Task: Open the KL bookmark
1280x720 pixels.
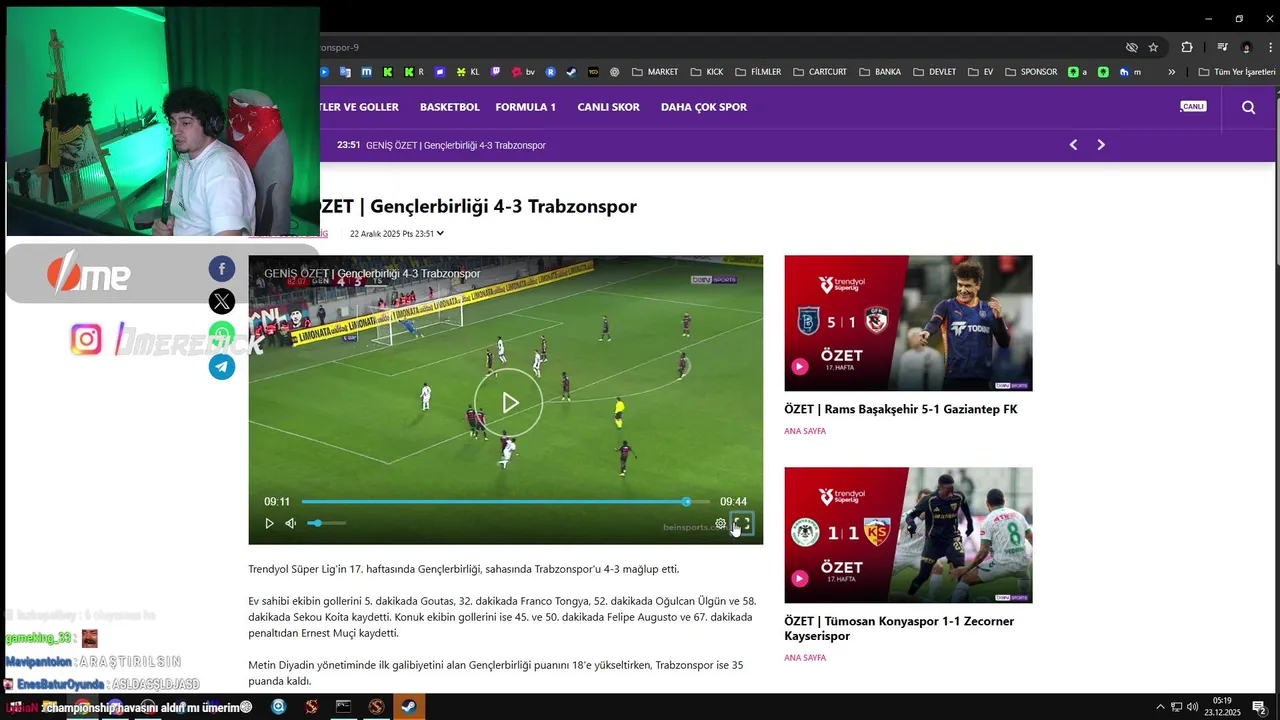Action: click(468, 72)
